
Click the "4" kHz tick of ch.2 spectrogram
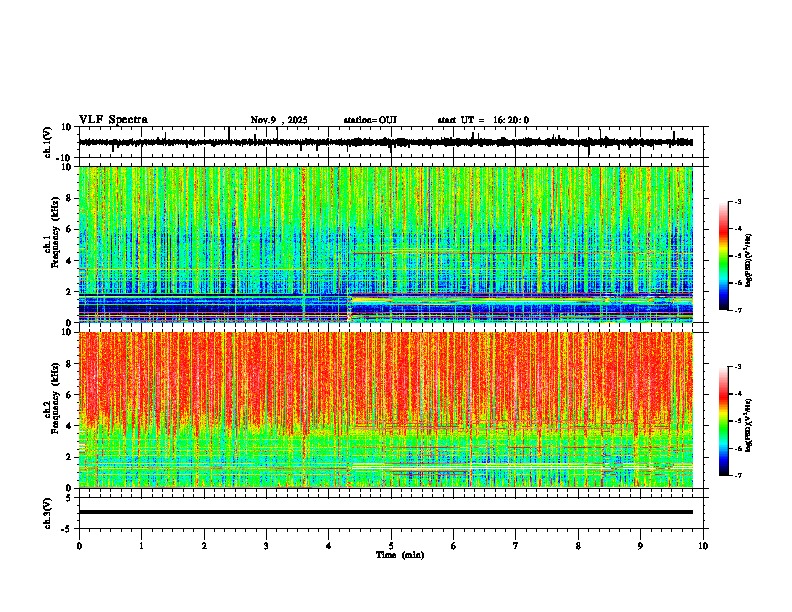tap(70, 426)
